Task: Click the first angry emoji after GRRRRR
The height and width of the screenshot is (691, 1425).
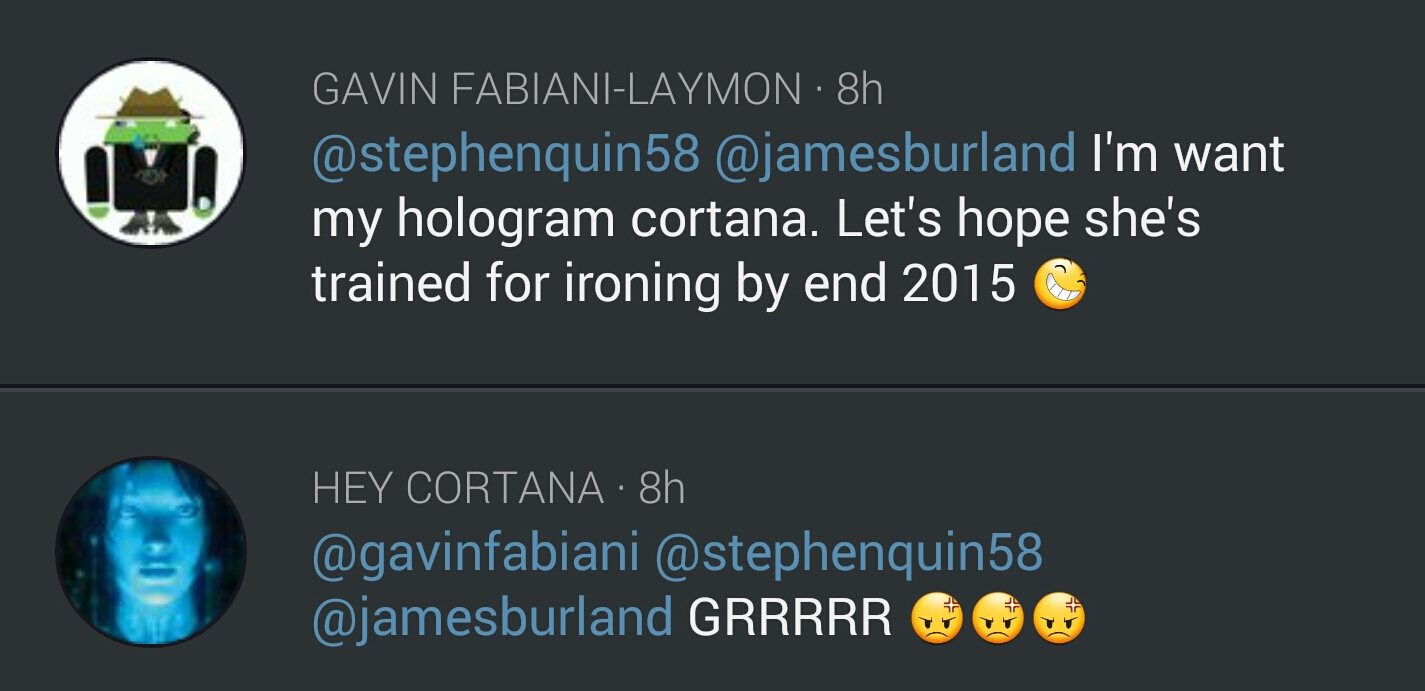Action: [x=936, y=619]
